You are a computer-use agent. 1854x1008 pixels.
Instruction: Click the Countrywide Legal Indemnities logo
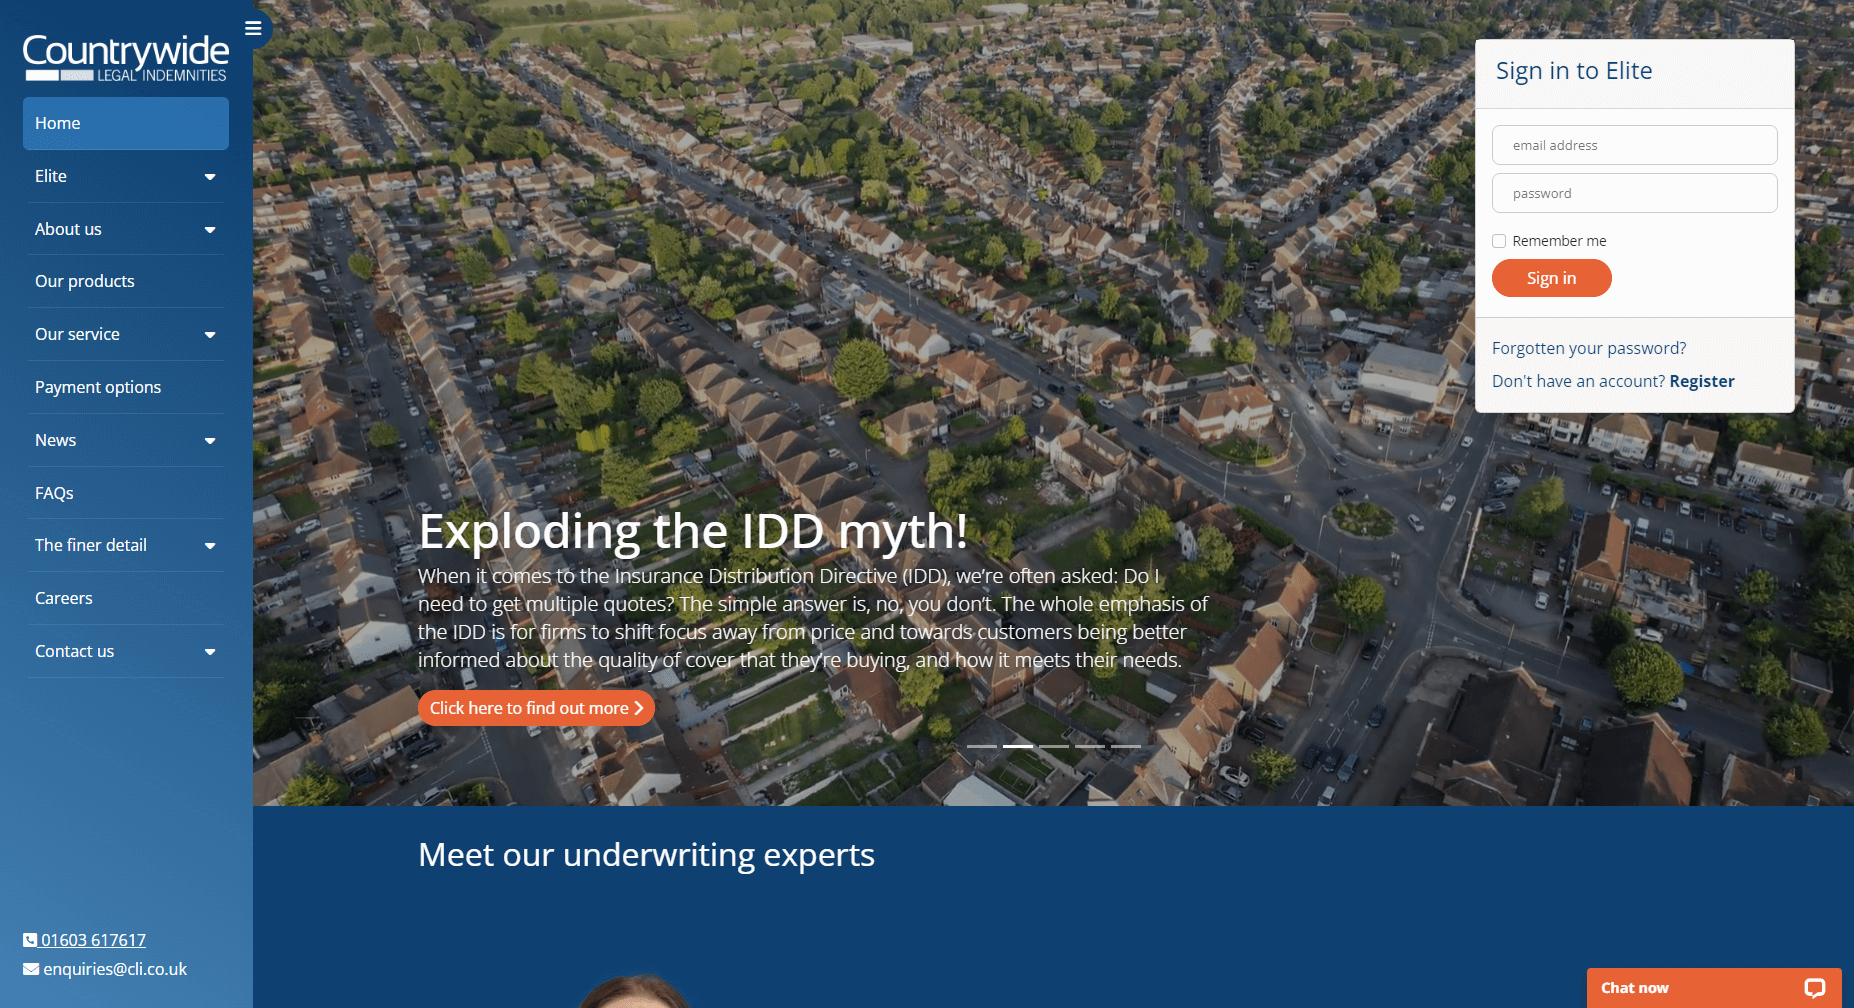[126, 58]
